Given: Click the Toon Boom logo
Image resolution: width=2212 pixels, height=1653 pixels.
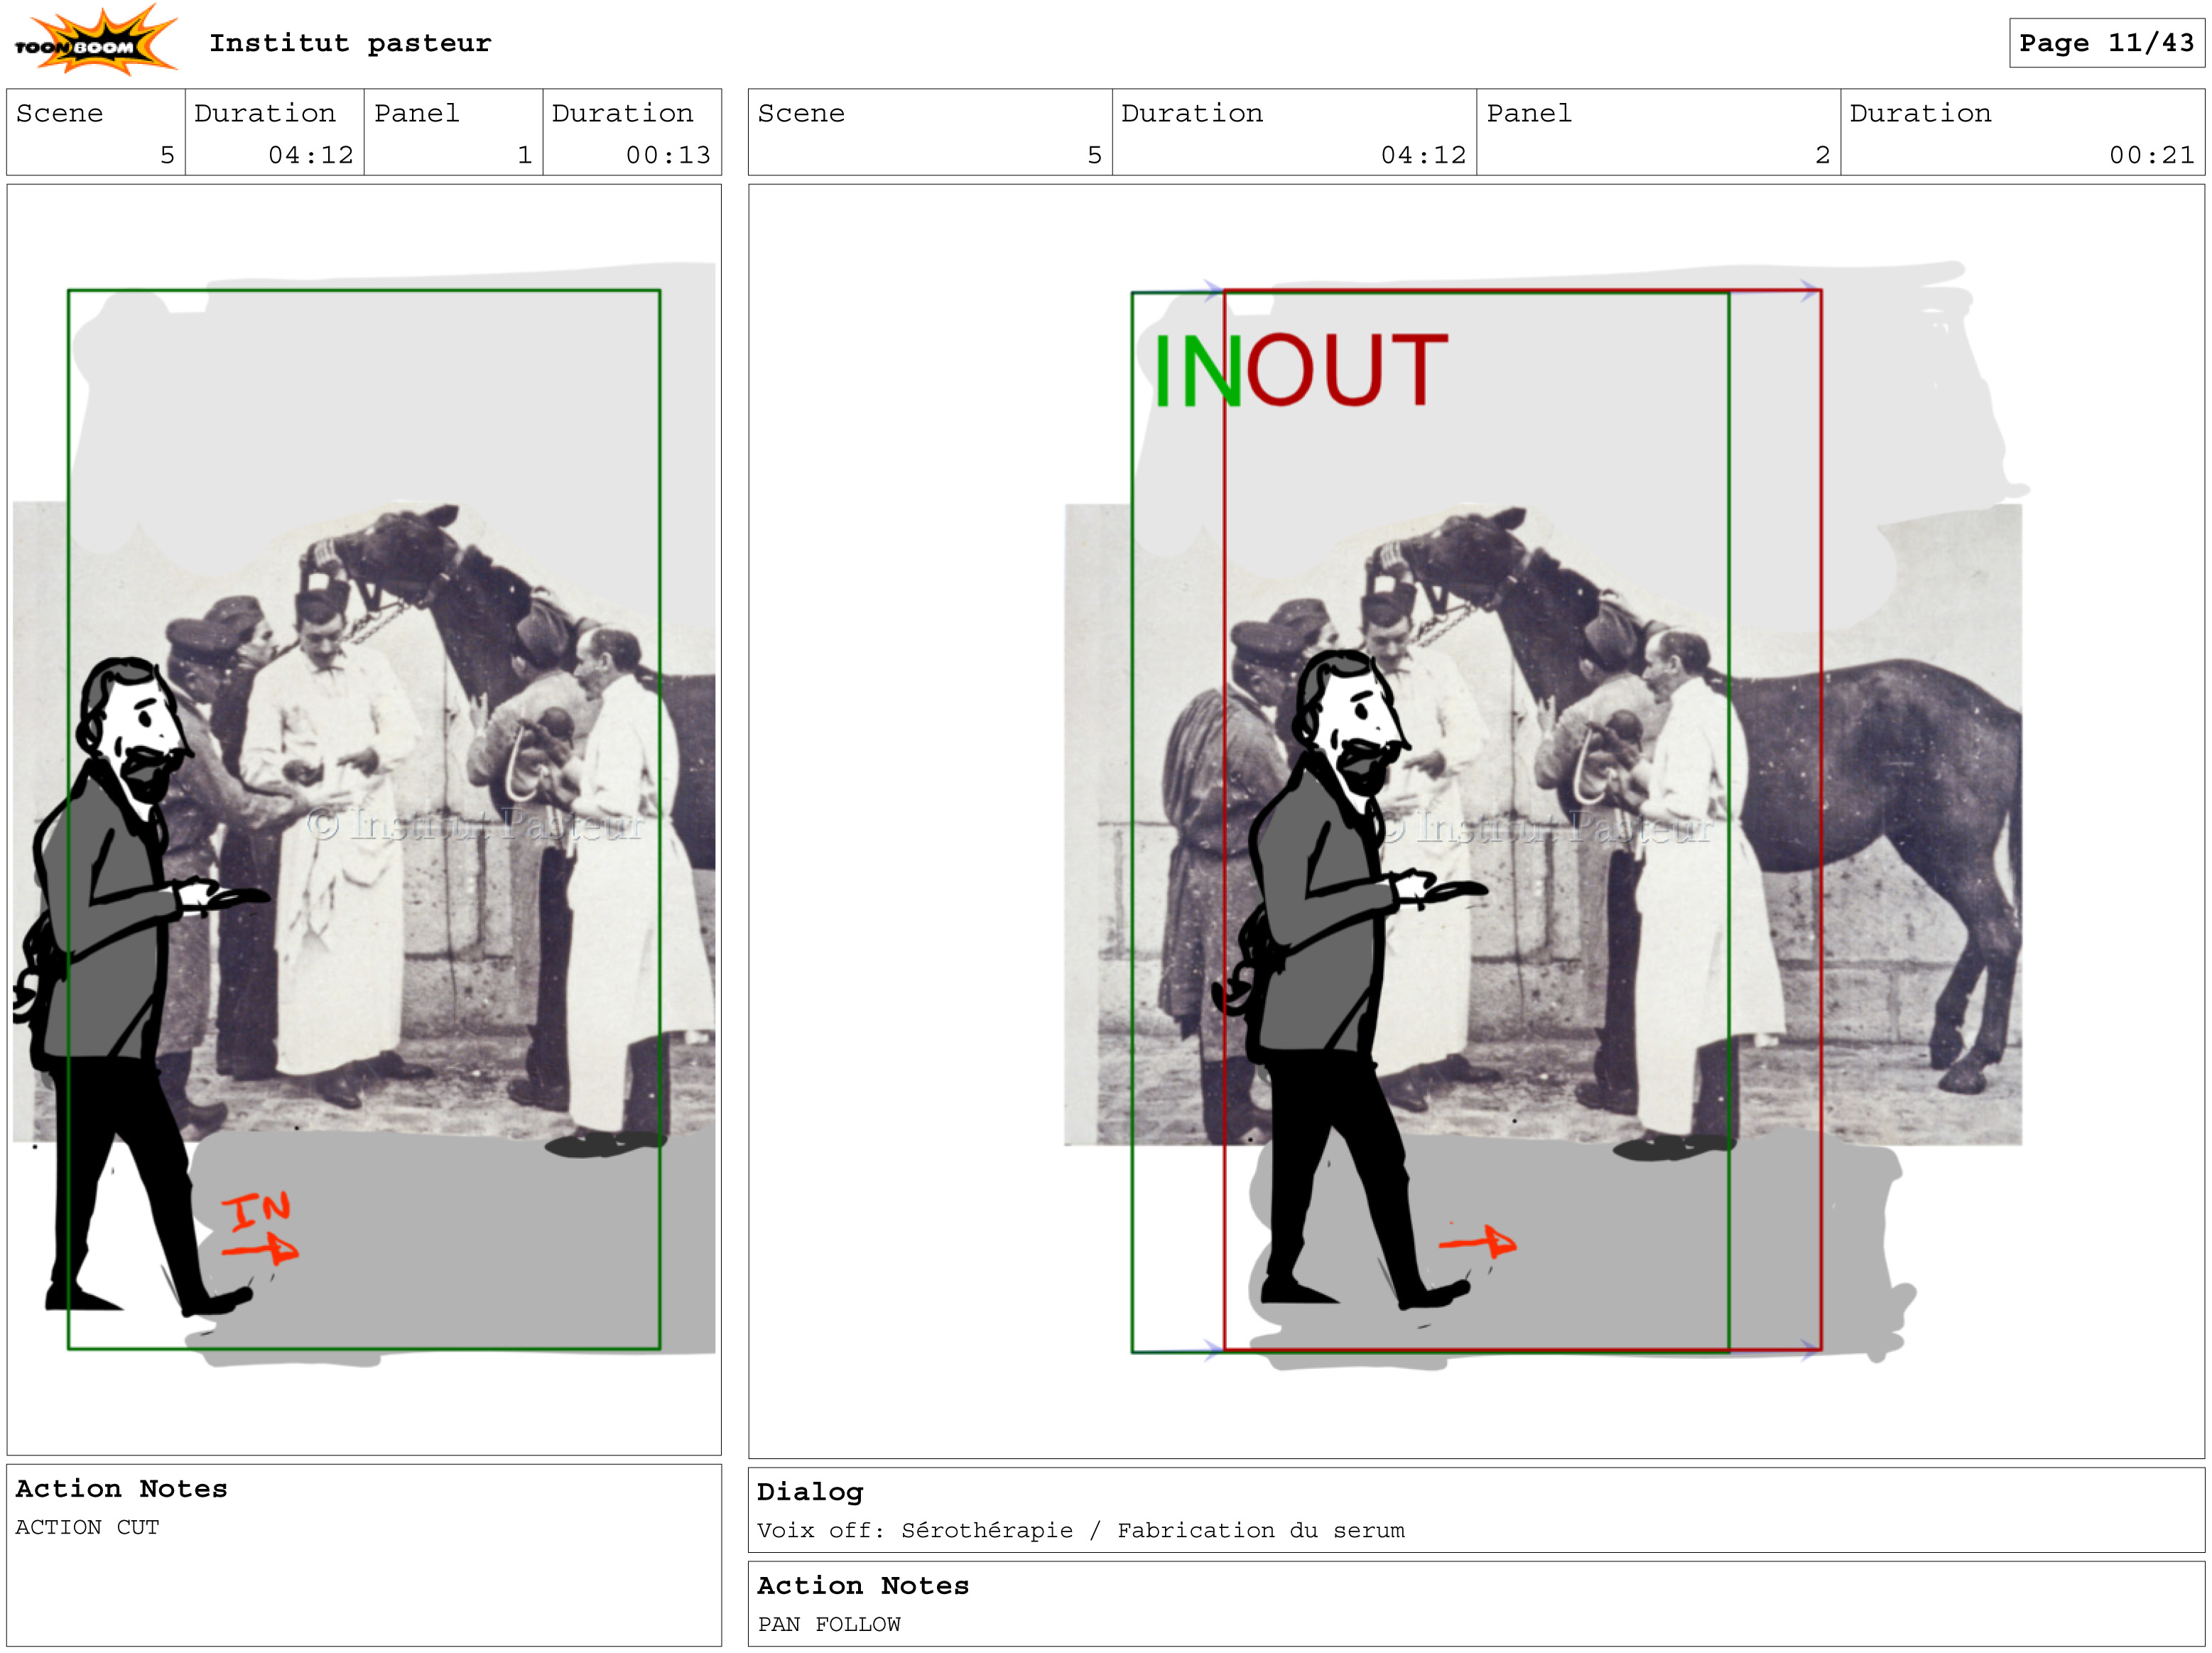Looking at the screenshot, I should [x=95, y=42].
